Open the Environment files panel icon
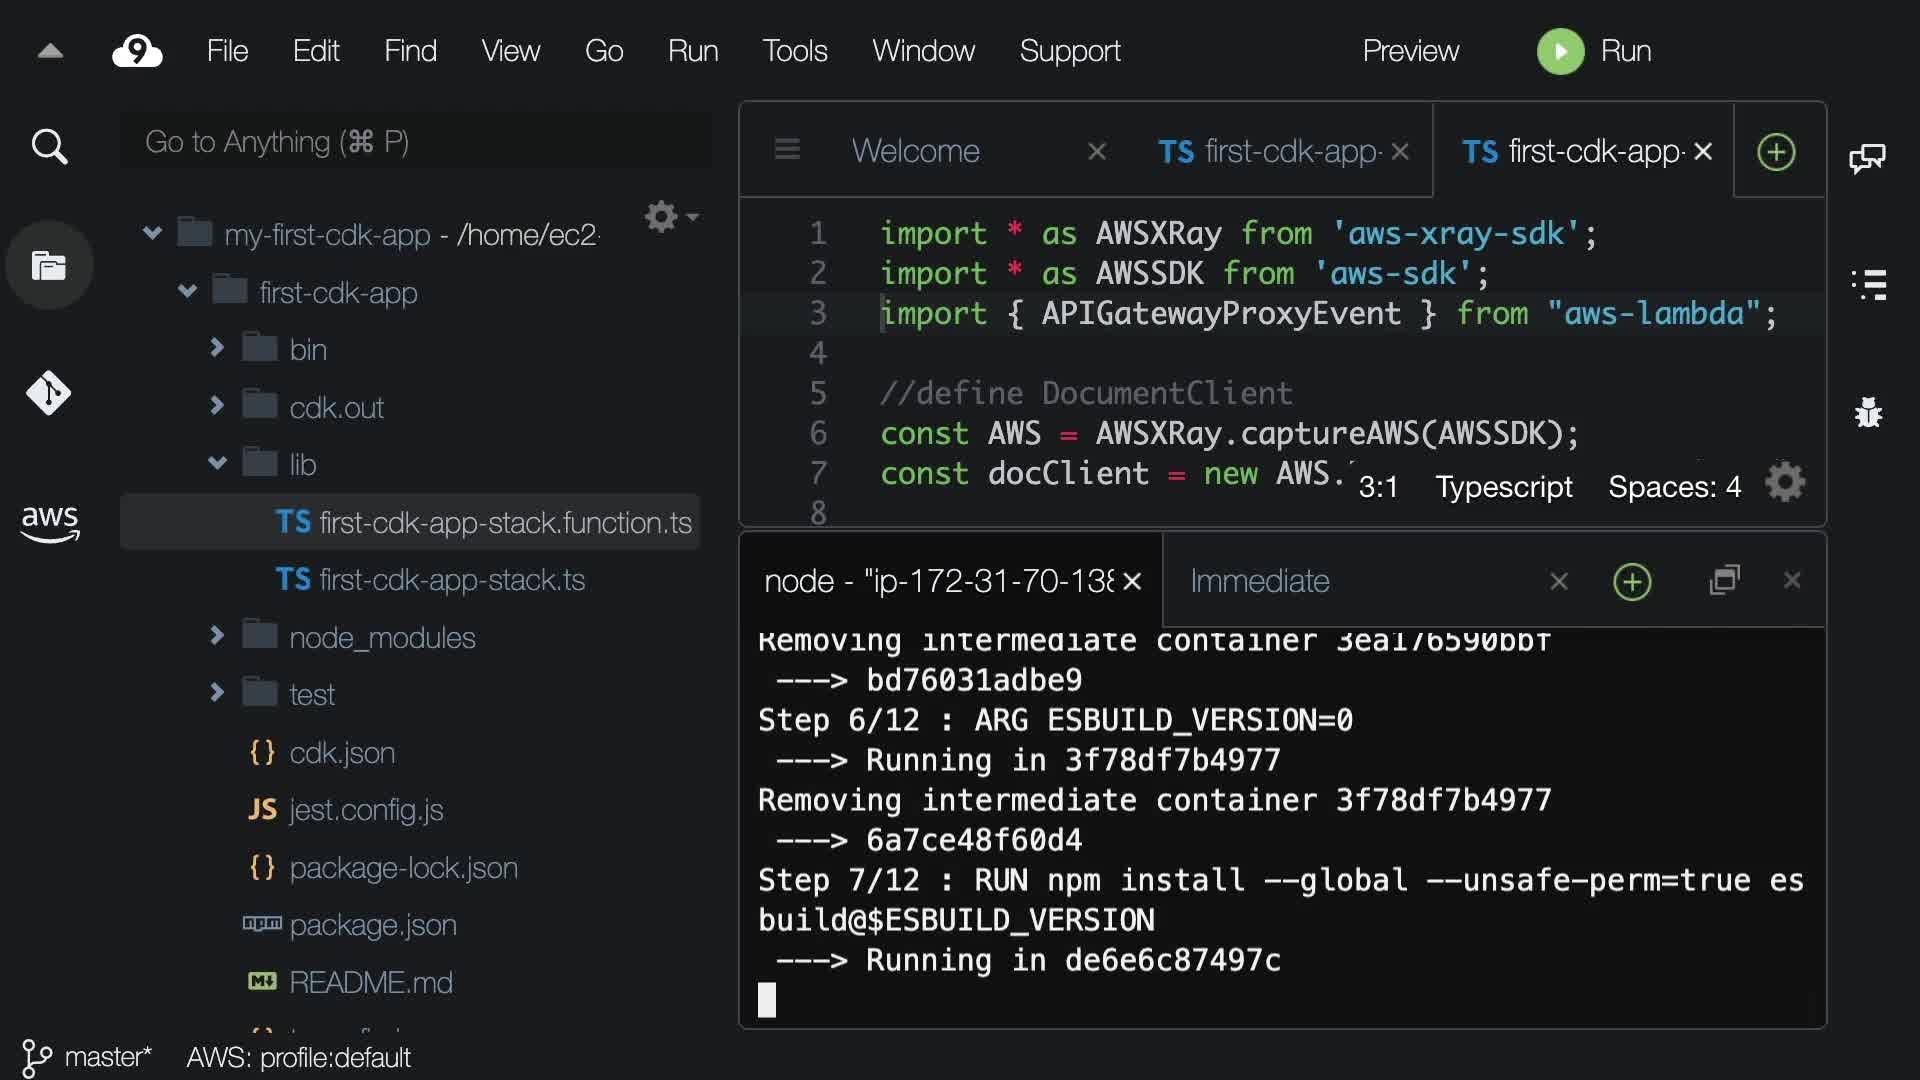This screenshot has height=1080, width=1920. click(x=49, y=266)
